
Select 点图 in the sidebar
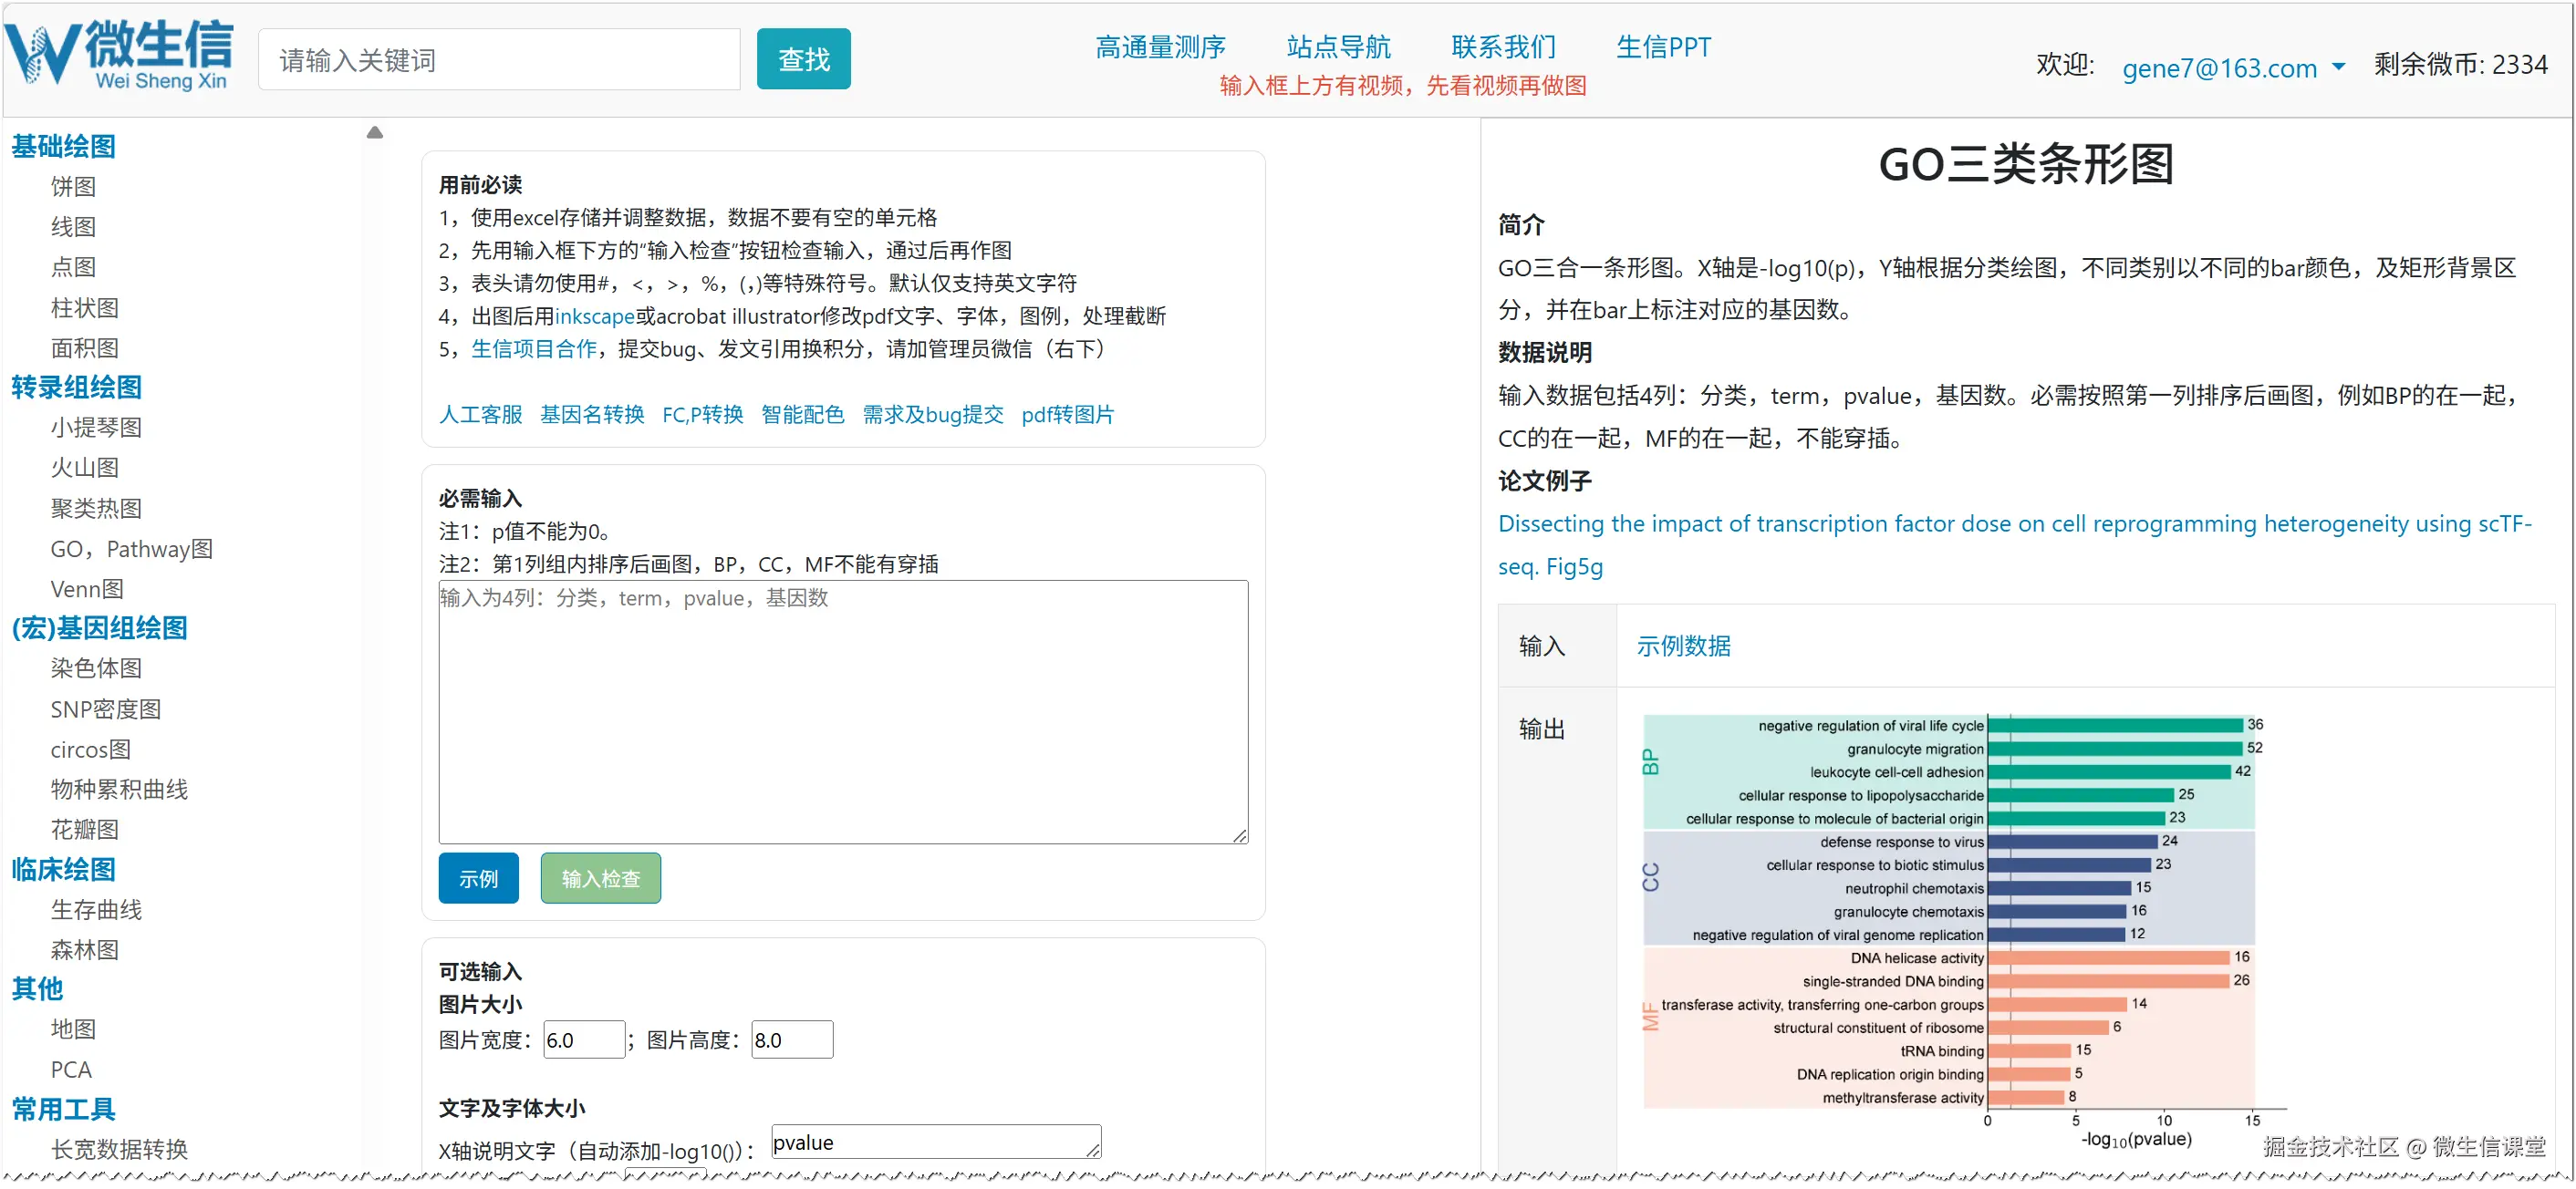(73, 267)
